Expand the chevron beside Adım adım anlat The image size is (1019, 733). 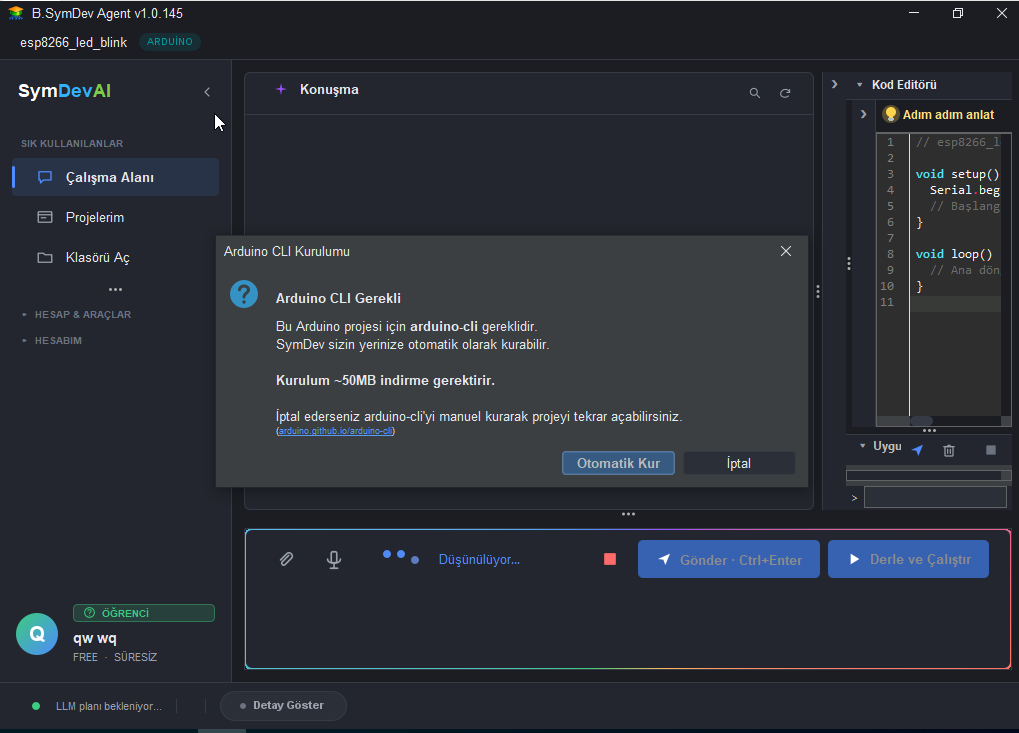coord(863,114)
